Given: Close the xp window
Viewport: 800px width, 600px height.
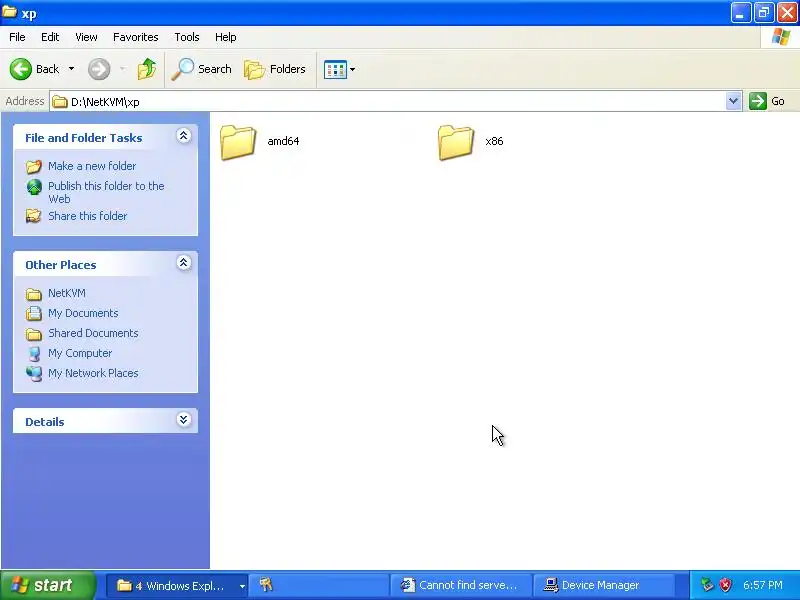Looking at the screenshot, I should [x=787, y=13].
